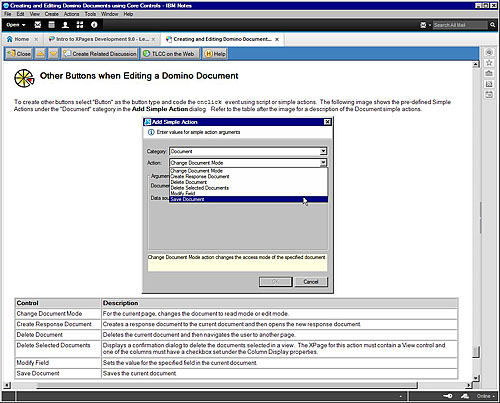
Task: Click the sidebar magnifier icon
Action: [x=489, y=53]
